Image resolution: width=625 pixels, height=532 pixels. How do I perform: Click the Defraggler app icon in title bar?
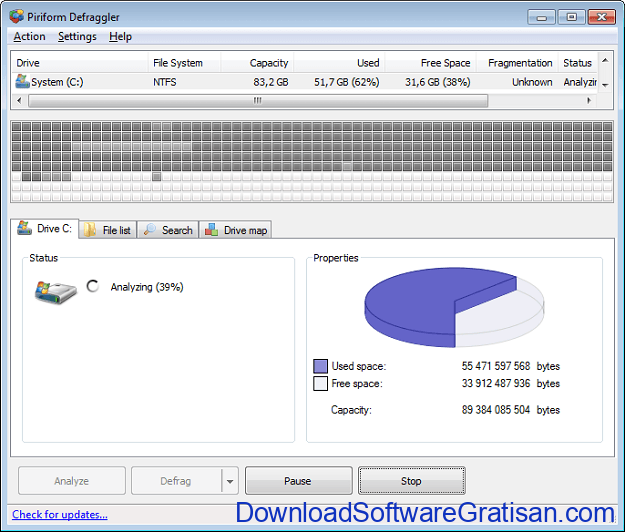pos(16,16)
